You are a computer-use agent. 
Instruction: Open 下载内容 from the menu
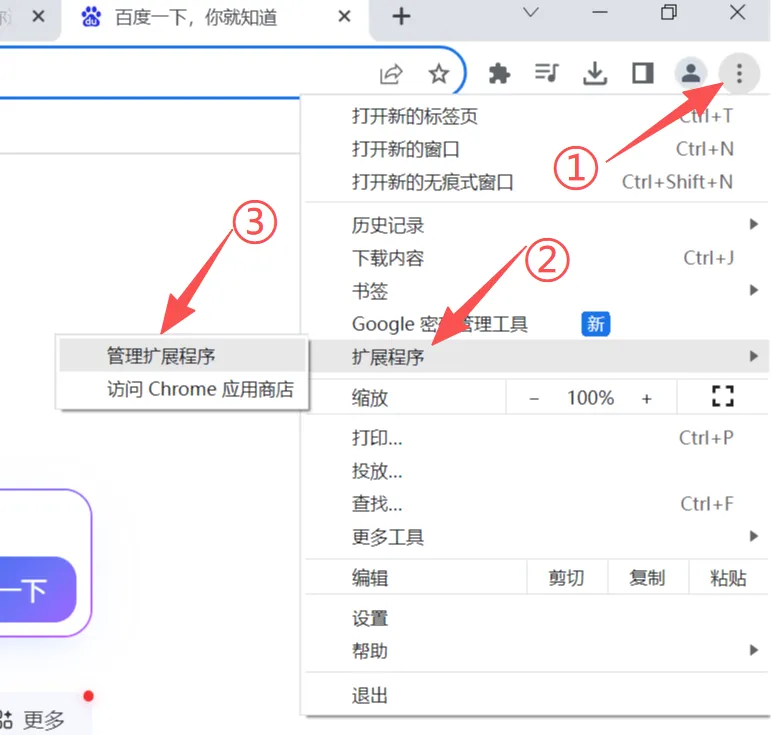537,258
